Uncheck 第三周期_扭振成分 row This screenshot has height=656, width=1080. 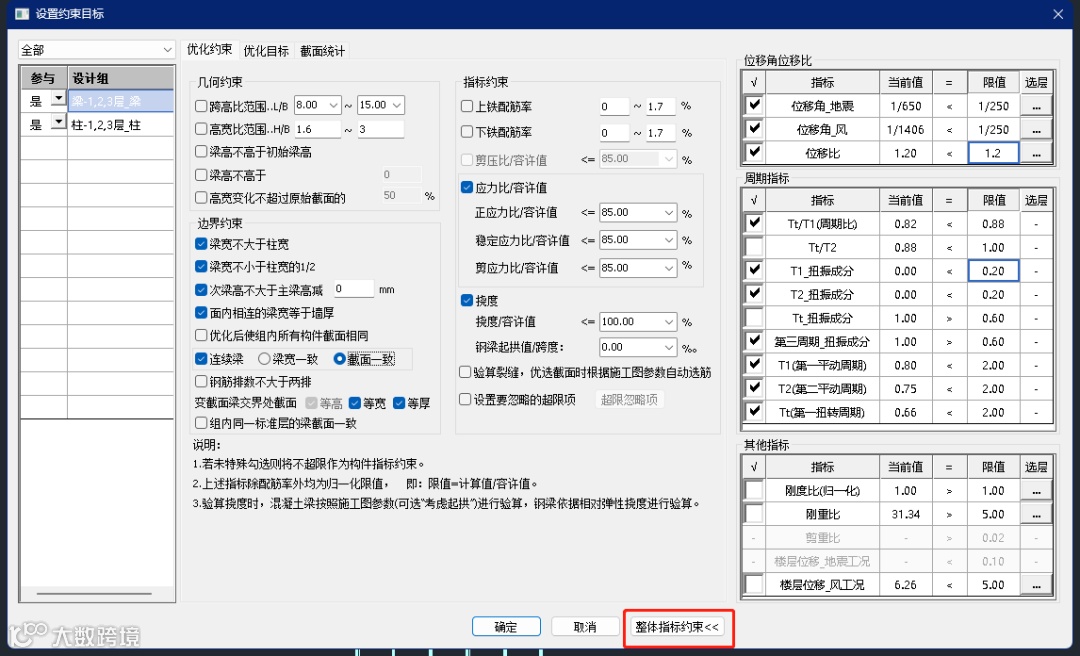[754, 341]
